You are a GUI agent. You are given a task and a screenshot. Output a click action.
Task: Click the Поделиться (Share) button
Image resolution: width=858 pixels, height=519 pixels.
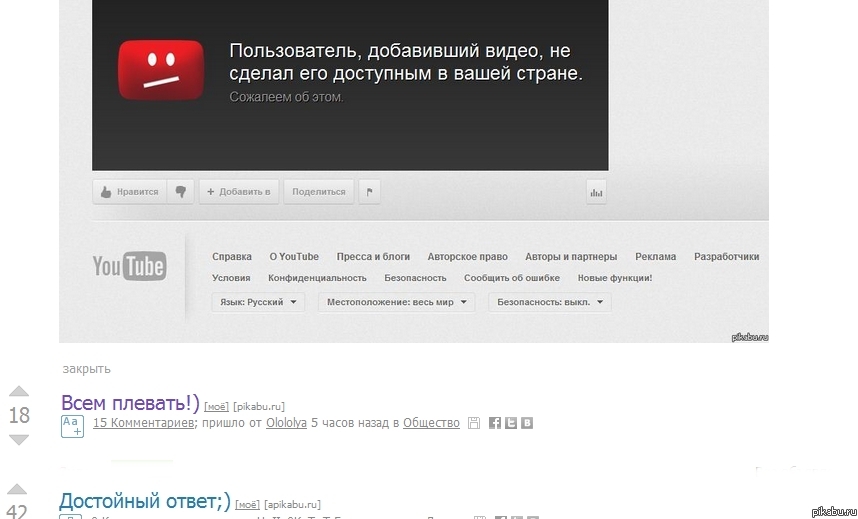coord(318,192)
